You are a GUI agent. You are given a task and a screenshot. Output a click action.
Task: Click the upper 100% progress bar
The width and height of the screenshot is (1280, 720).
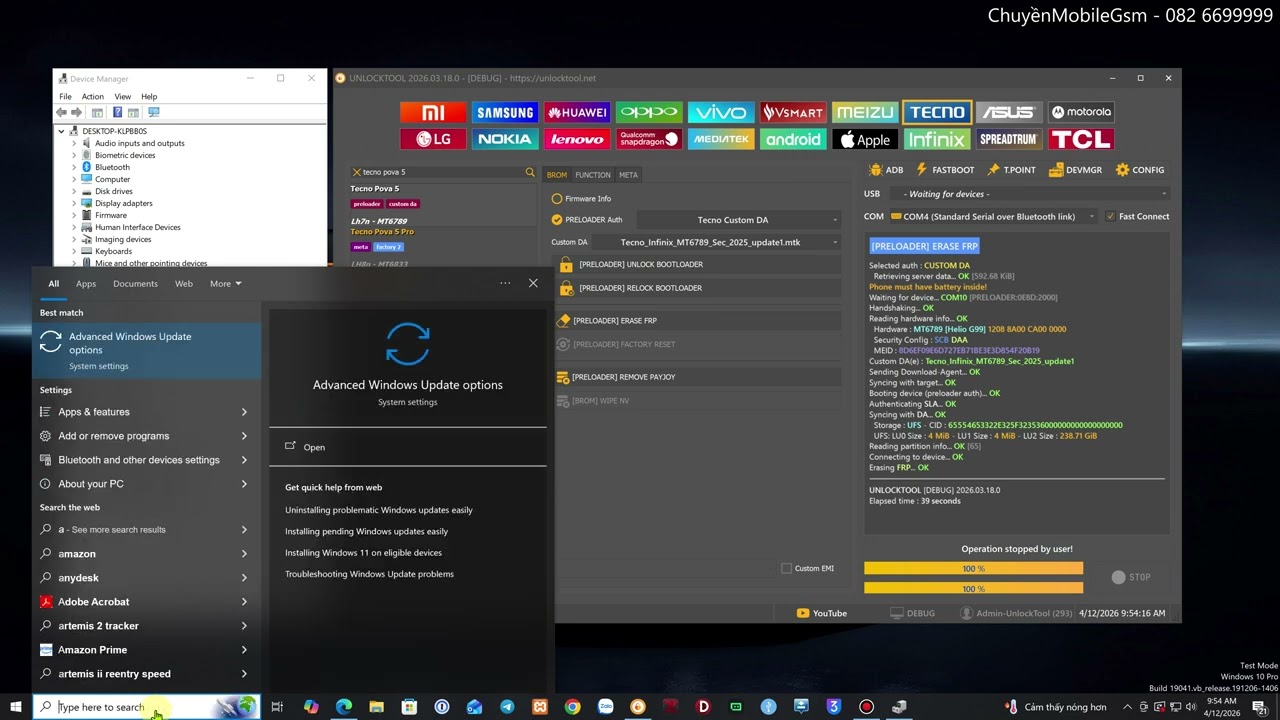972,568
